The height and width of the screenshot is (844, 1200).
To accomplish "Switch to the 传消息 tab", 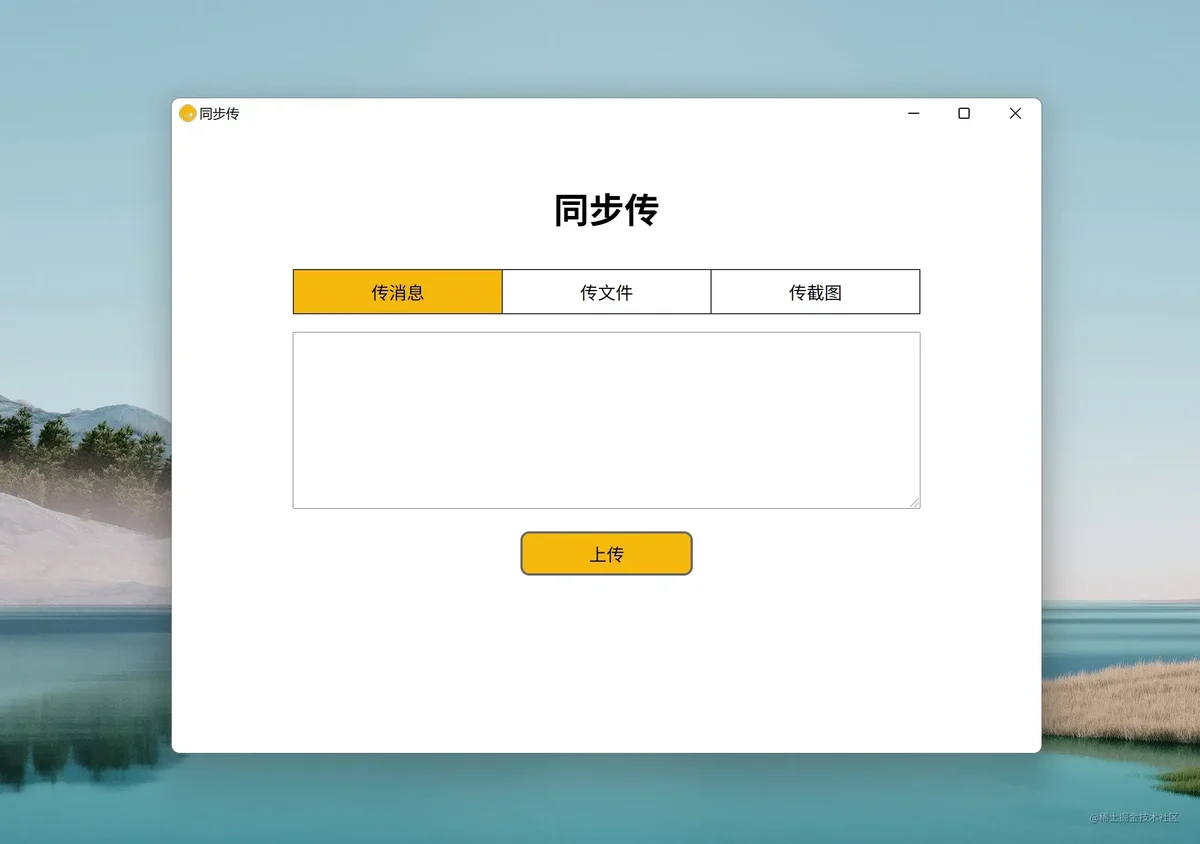I will click(398, 292).
